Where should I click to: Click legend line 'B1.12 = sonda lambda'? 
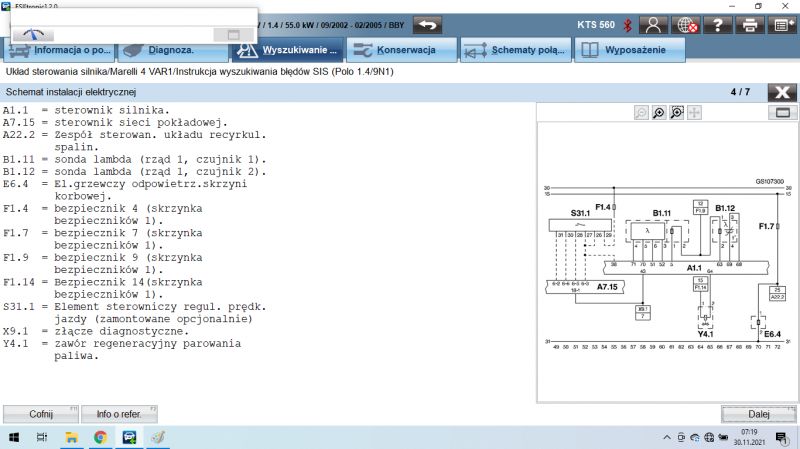(x=134, y=171)
